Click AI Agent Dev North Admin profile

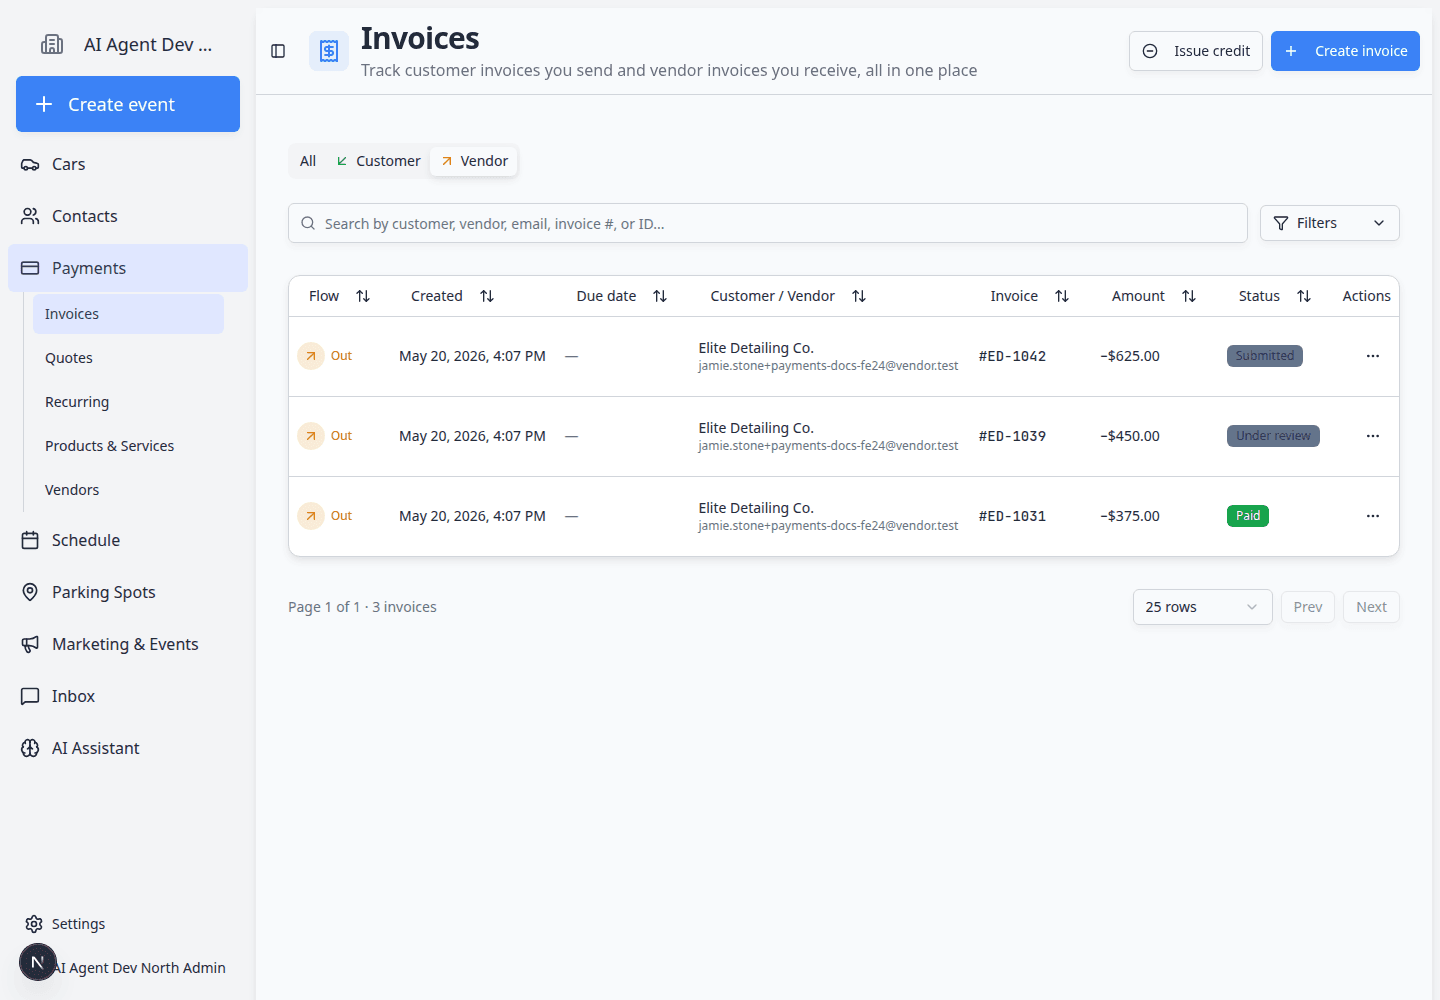tap(140, 968)
